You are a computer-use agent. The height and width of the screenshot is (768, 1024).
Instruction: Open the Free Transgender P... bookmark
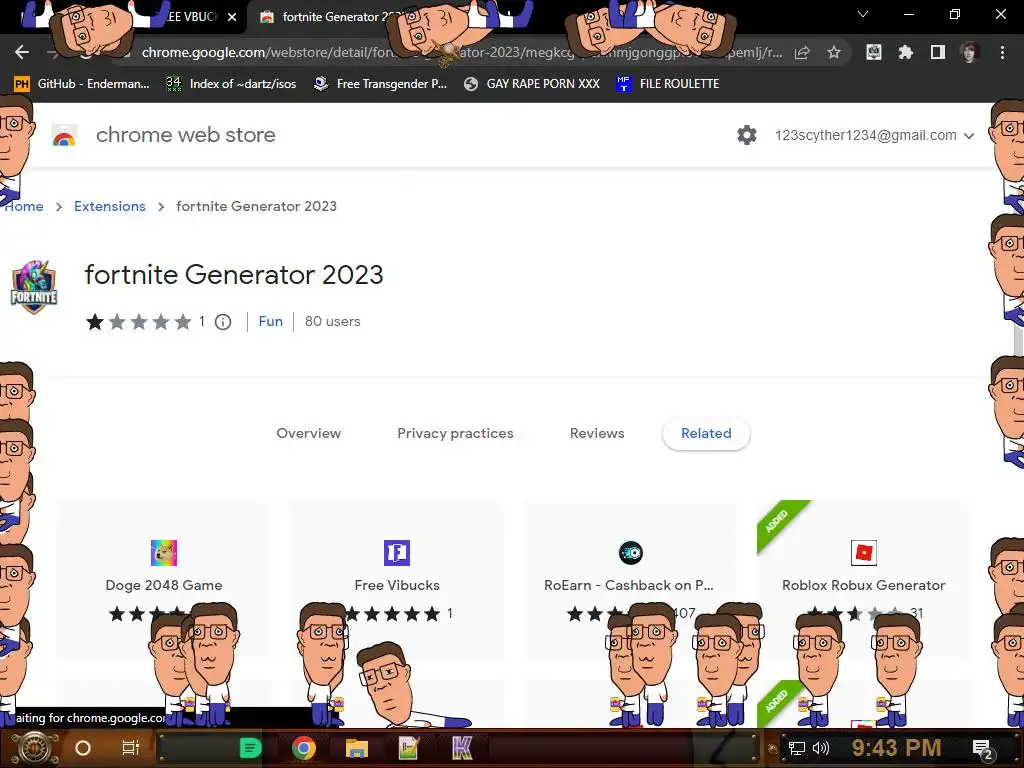coord(380,84)
